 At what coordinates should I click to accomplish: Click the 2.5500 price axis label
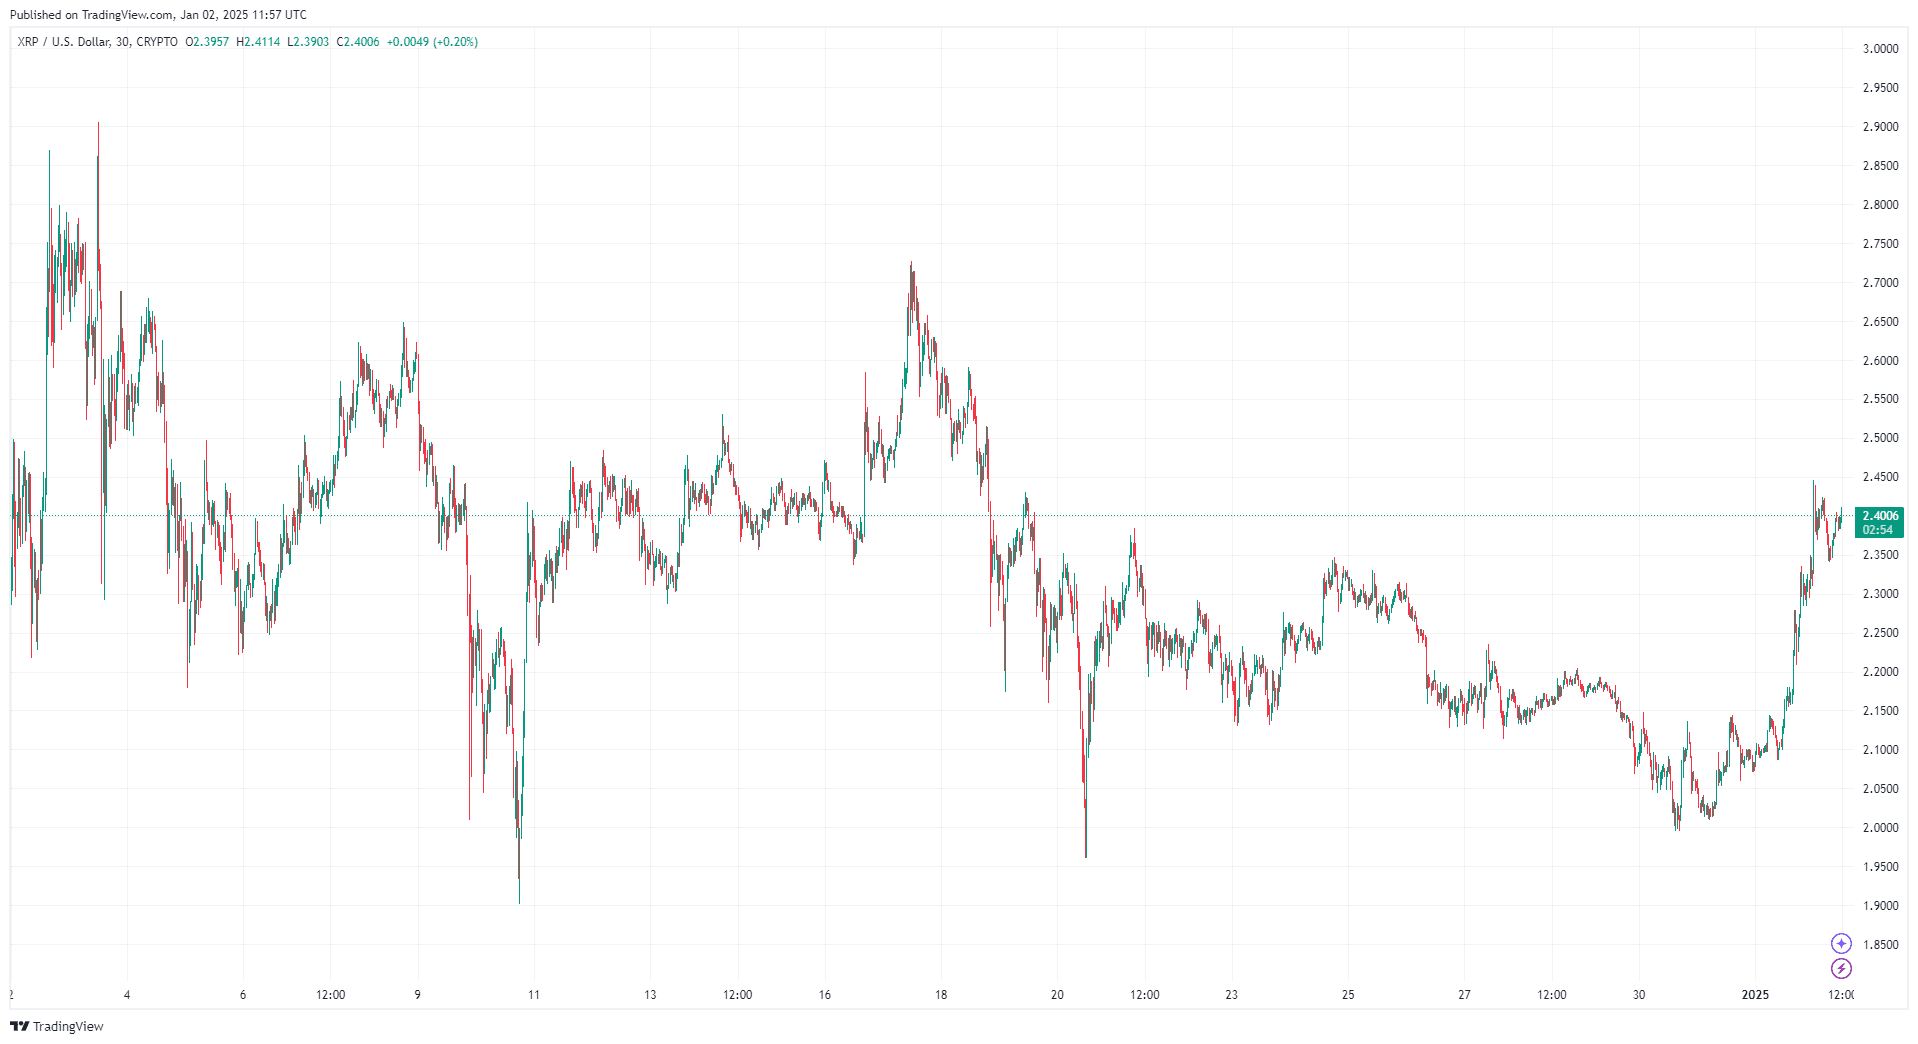(x=1880, y=399)
